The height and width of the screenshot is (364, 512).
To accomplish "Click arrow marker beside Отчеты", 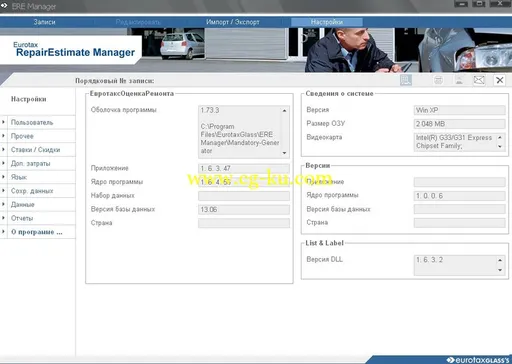I will pyautogui.click(x=3, y=218).
